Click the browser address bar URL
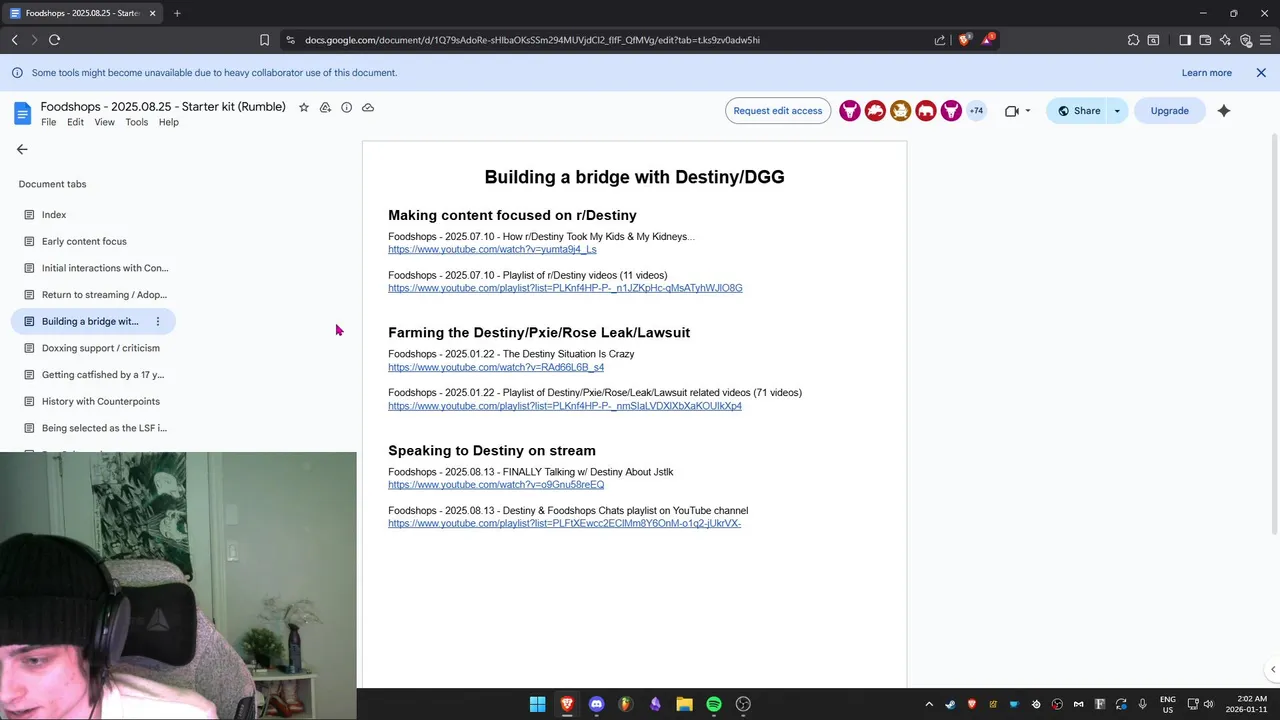This screenshot has height=720, width=1280. point(532,40)
